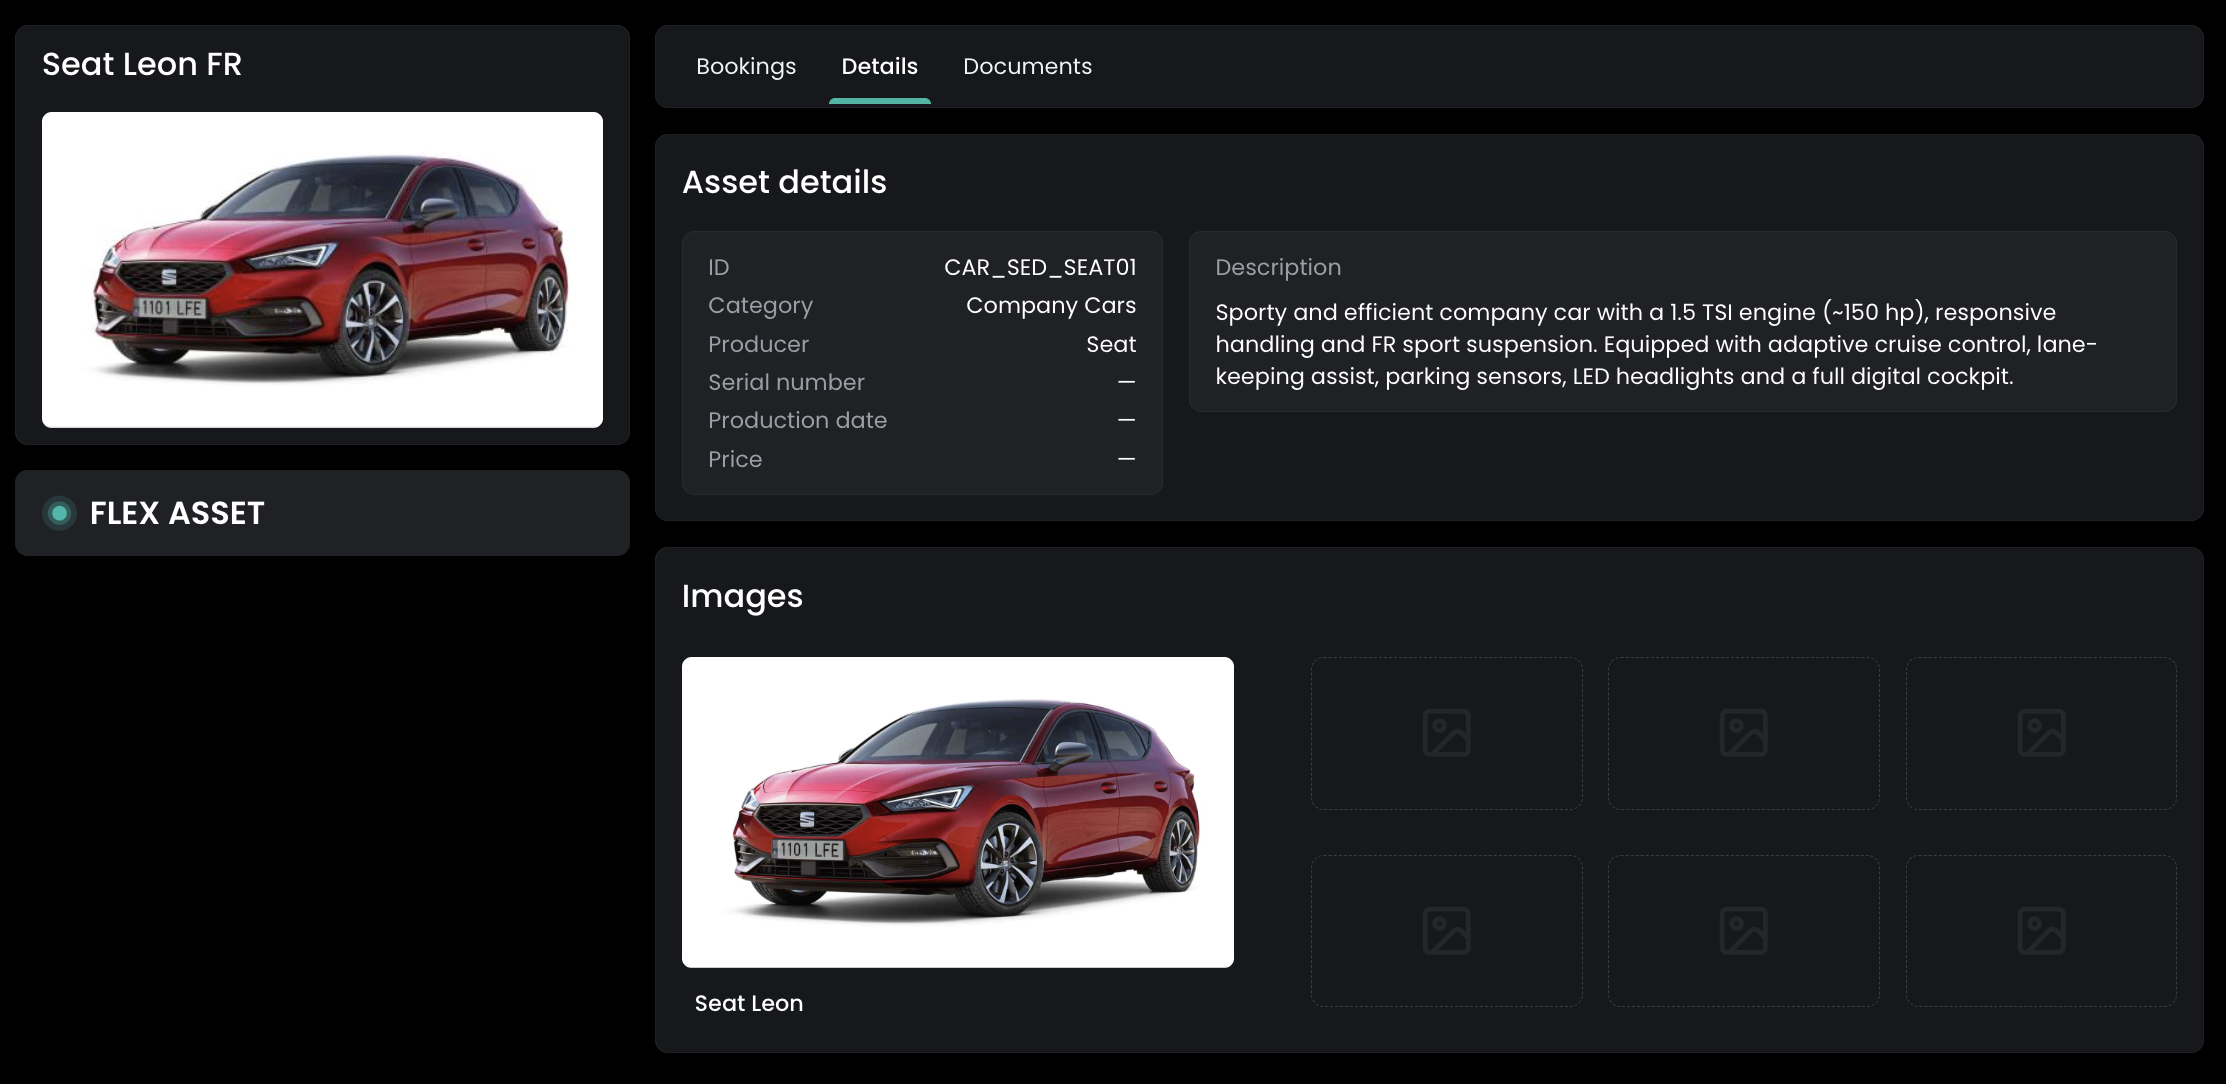Click the Seat Leon image caption
This screenshot has height=1084, width=2226.
748,1003
